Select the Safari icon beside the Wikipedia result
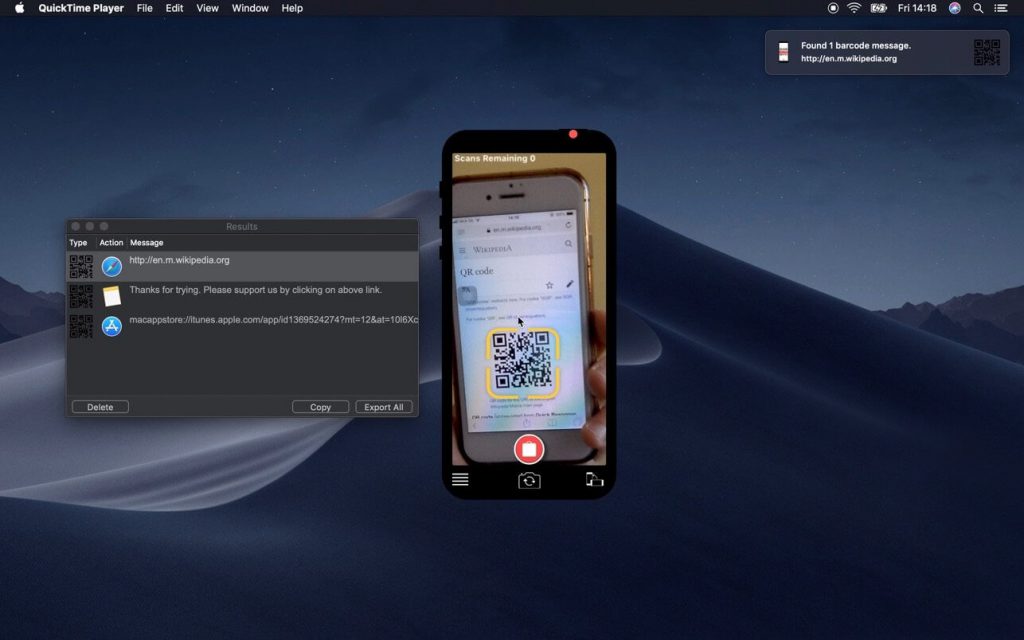The height and width of the screenshot is (640, 1024). coord(111,266)
